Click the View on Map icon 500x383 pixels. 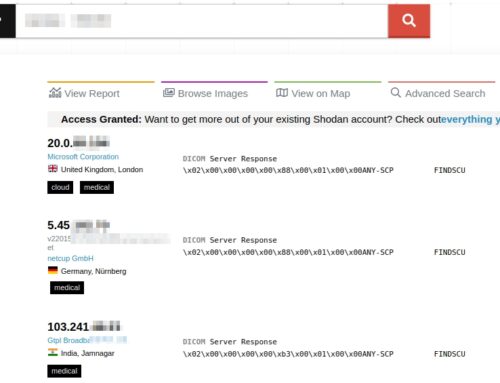[282, 93]
